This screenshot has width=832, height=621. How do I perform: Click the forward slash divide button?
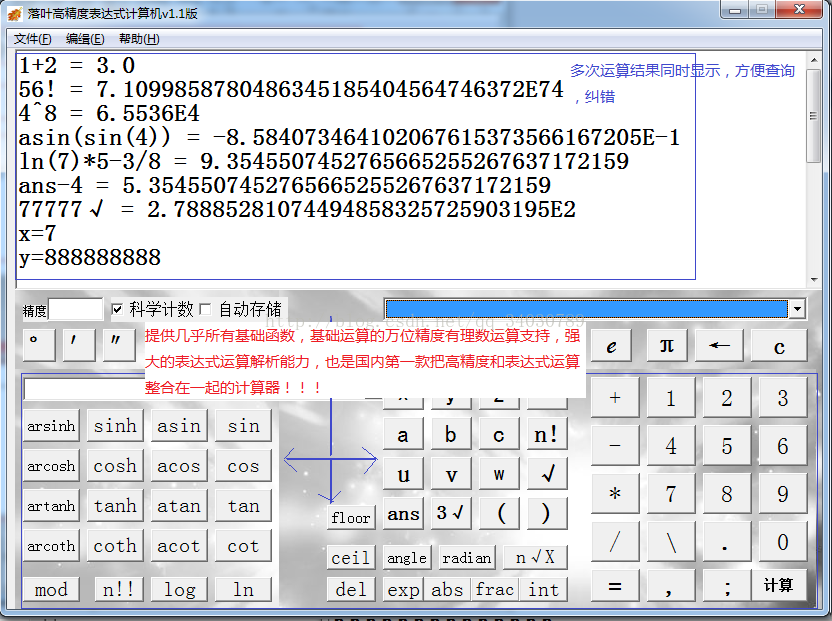click(x=615, y=541)
